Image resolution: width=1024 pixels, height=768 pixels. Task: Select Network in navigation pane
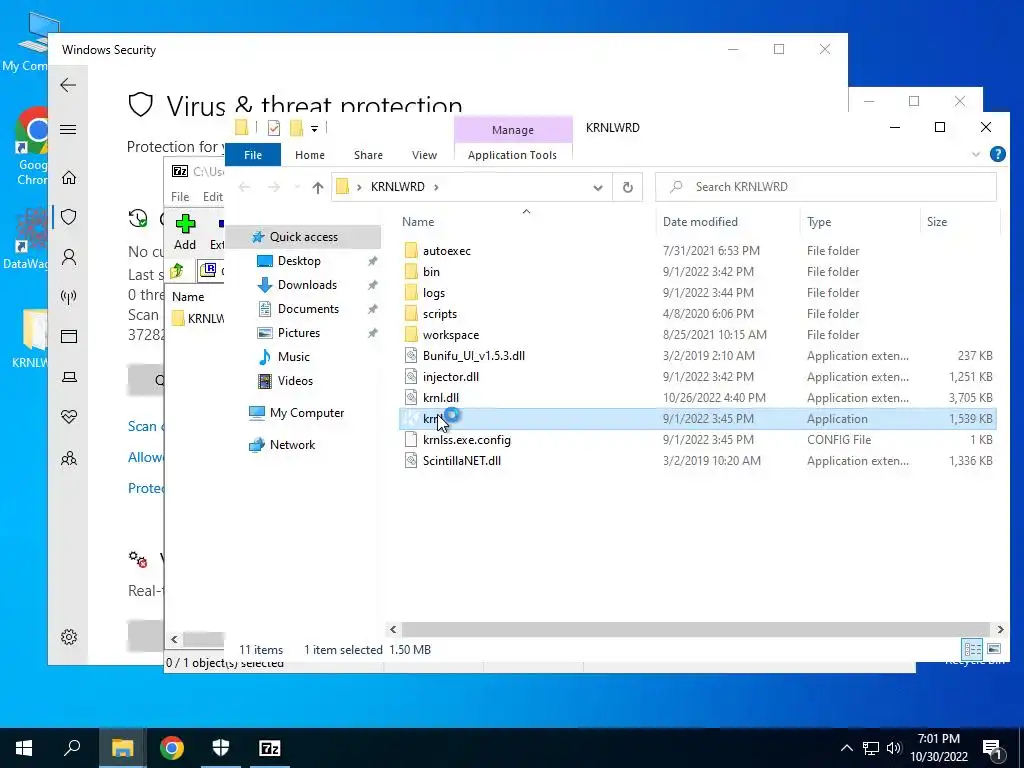coord(293,445)
